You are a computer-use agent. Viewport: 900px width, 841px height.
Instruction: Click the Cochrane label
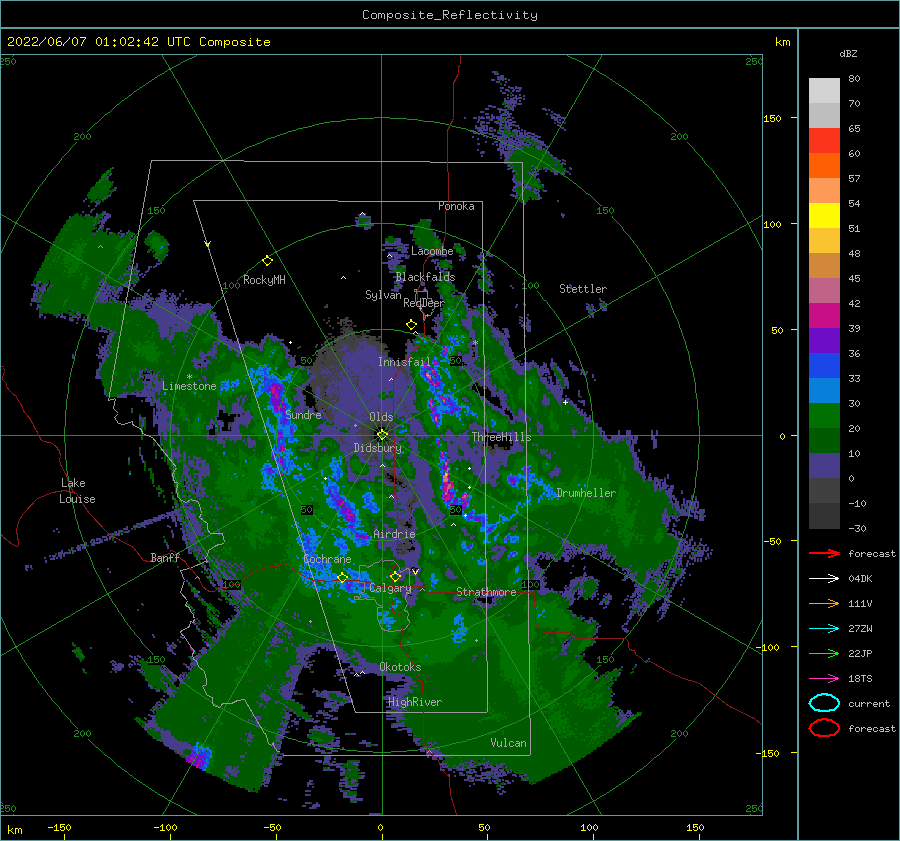tap(327, 559)
